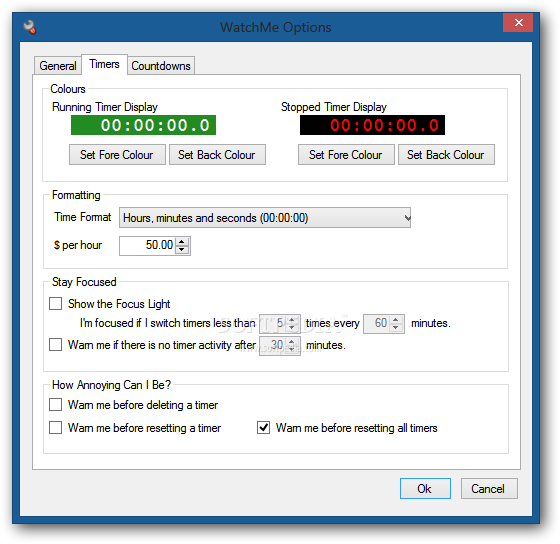Image resolution: width=560 pixels, height=544 pixels.
Task: Increase switch timers times count
Action: pyautogui.click(x=292, y=320)
